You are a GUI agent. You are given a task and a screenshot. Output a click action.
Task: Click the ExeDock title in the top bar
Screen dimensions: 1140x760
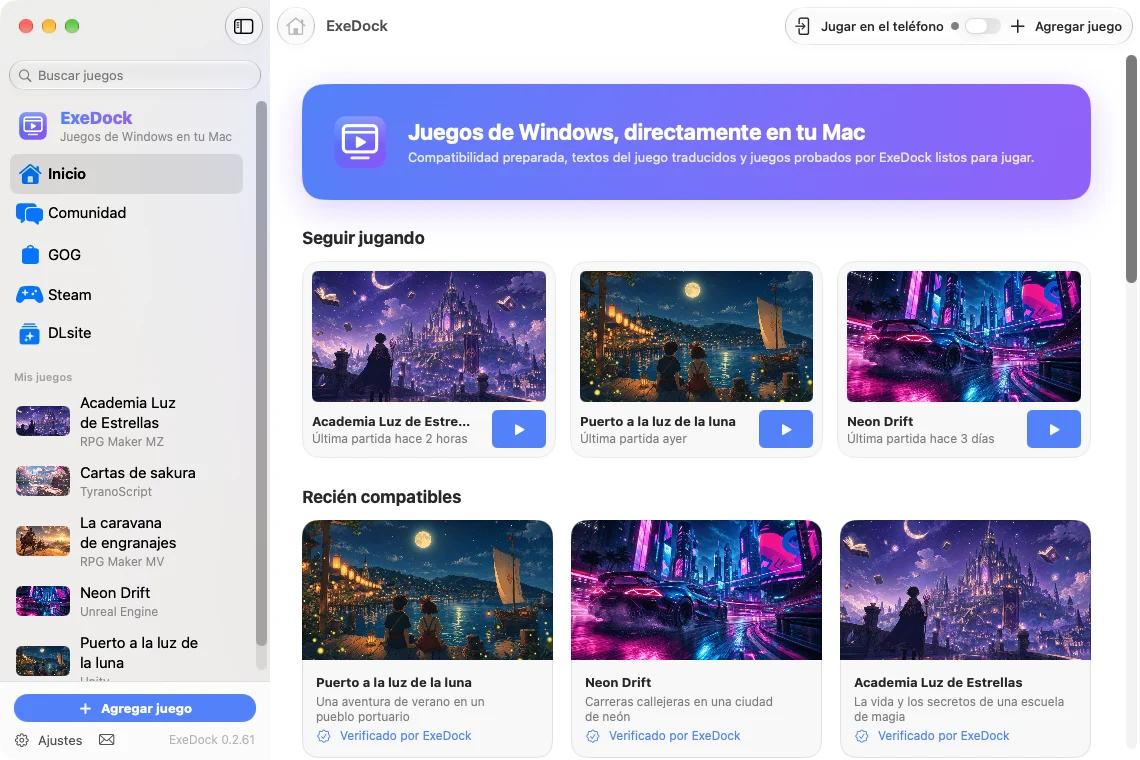[x=357, y=26]
